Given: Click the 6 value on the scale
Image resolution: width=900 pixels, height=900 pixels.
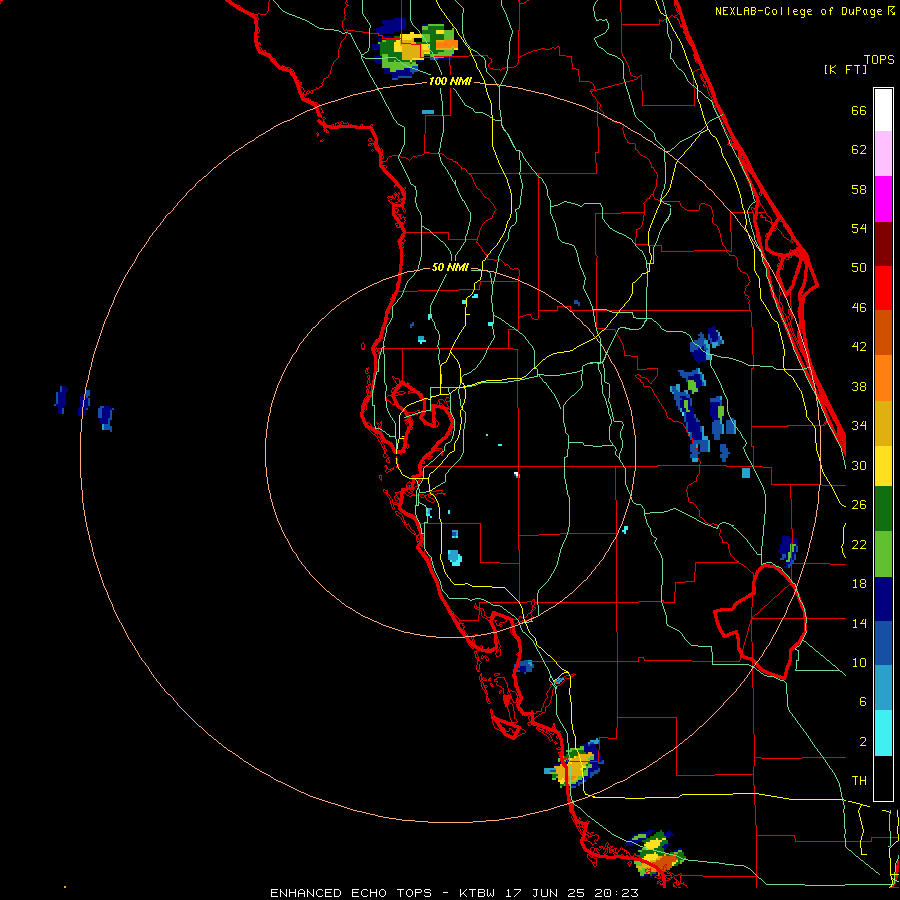Looking at the screenshot, I should tap(862, 702).
